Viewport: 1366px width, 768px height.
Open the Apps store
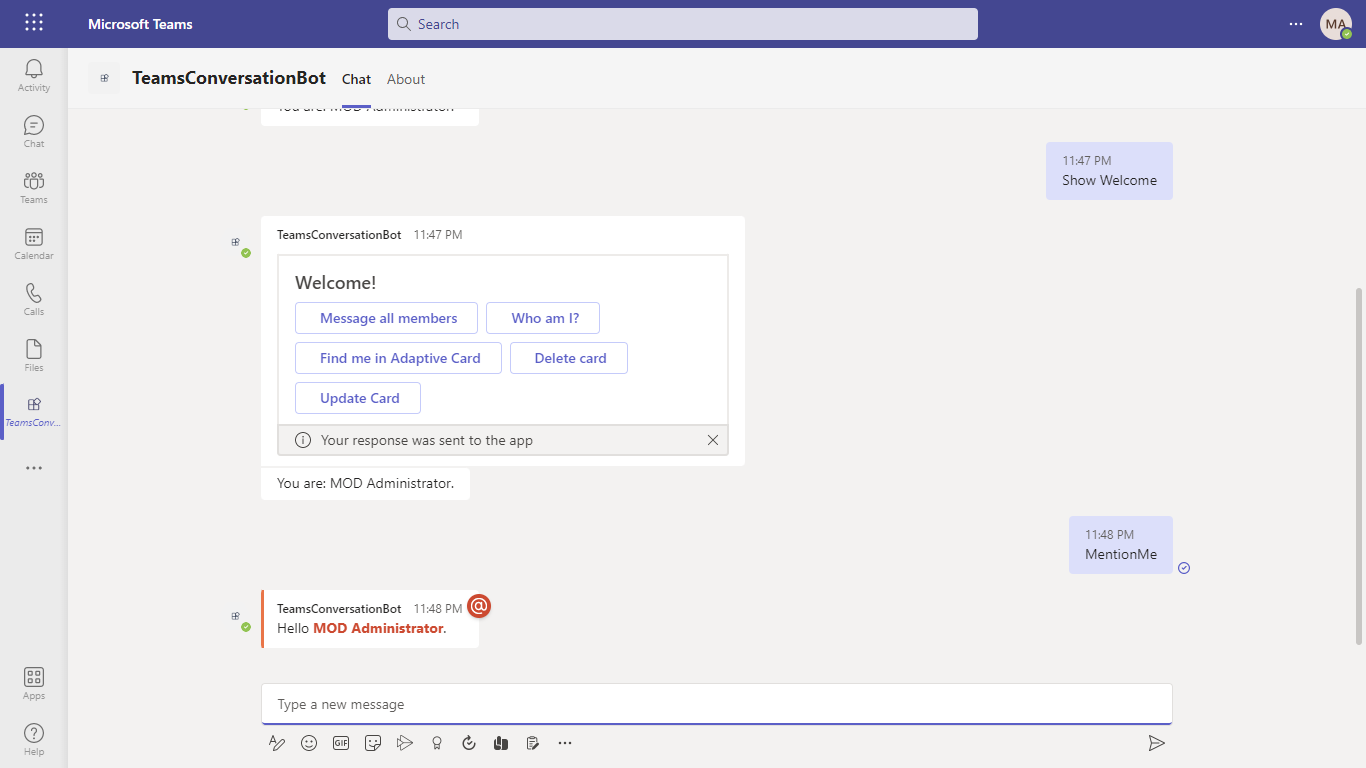point(34,683)
